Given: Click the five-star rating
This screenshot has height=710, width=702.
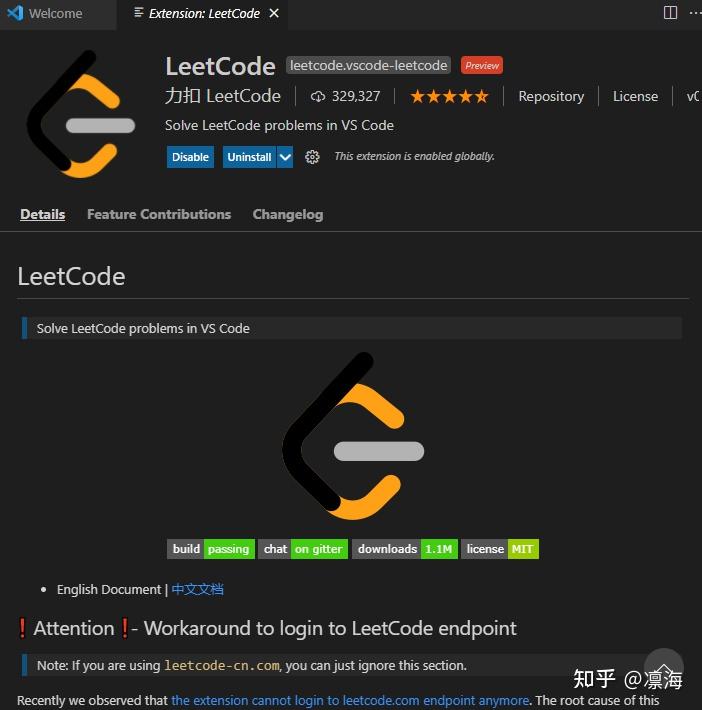Looking at the screenshot, I should click(x=449, y=96).
